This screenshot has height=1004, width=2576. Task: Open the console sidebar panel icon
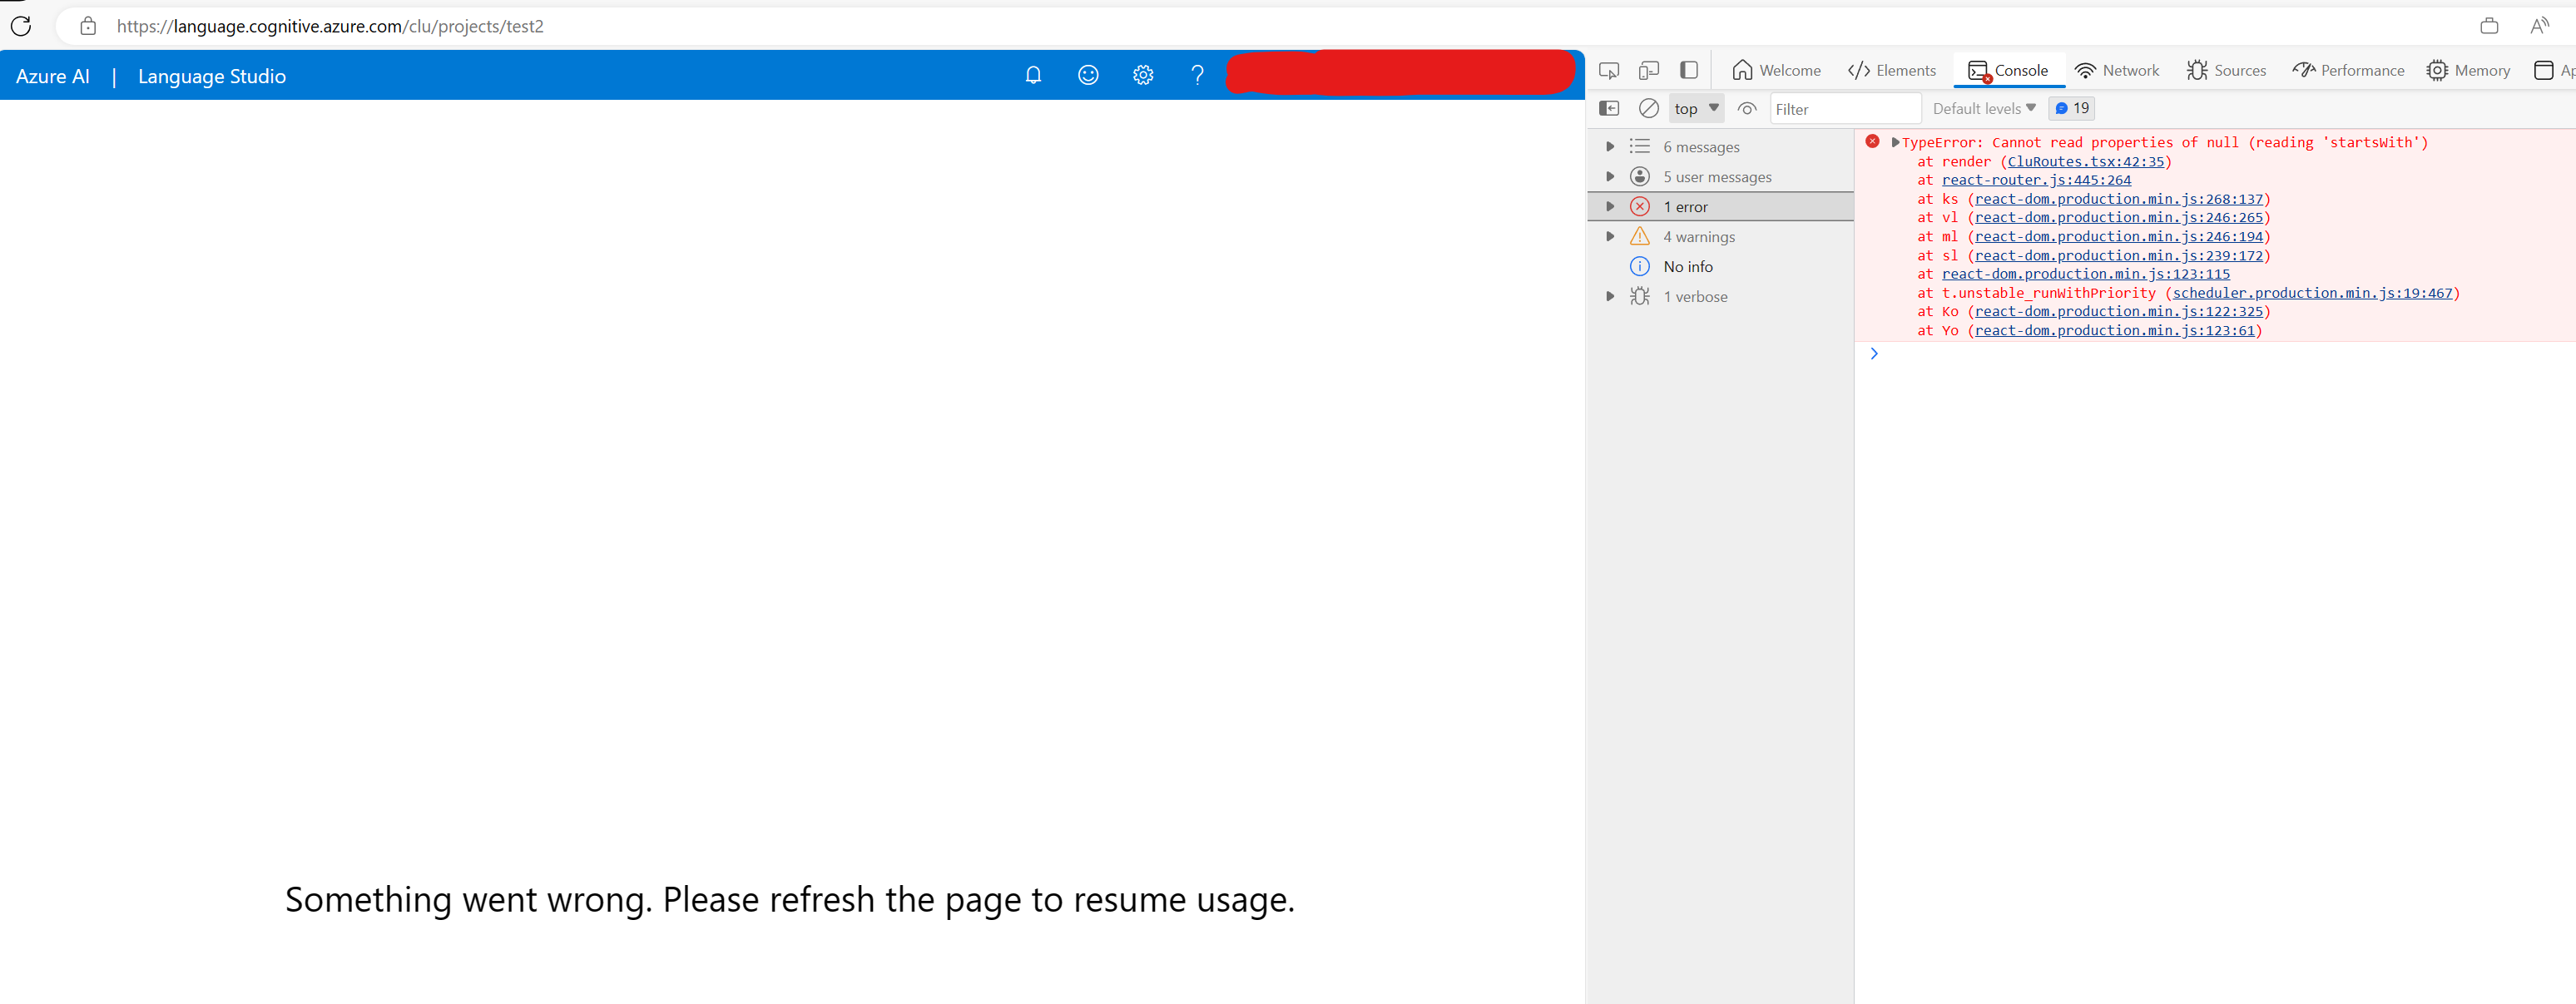tap(1609, 108)
